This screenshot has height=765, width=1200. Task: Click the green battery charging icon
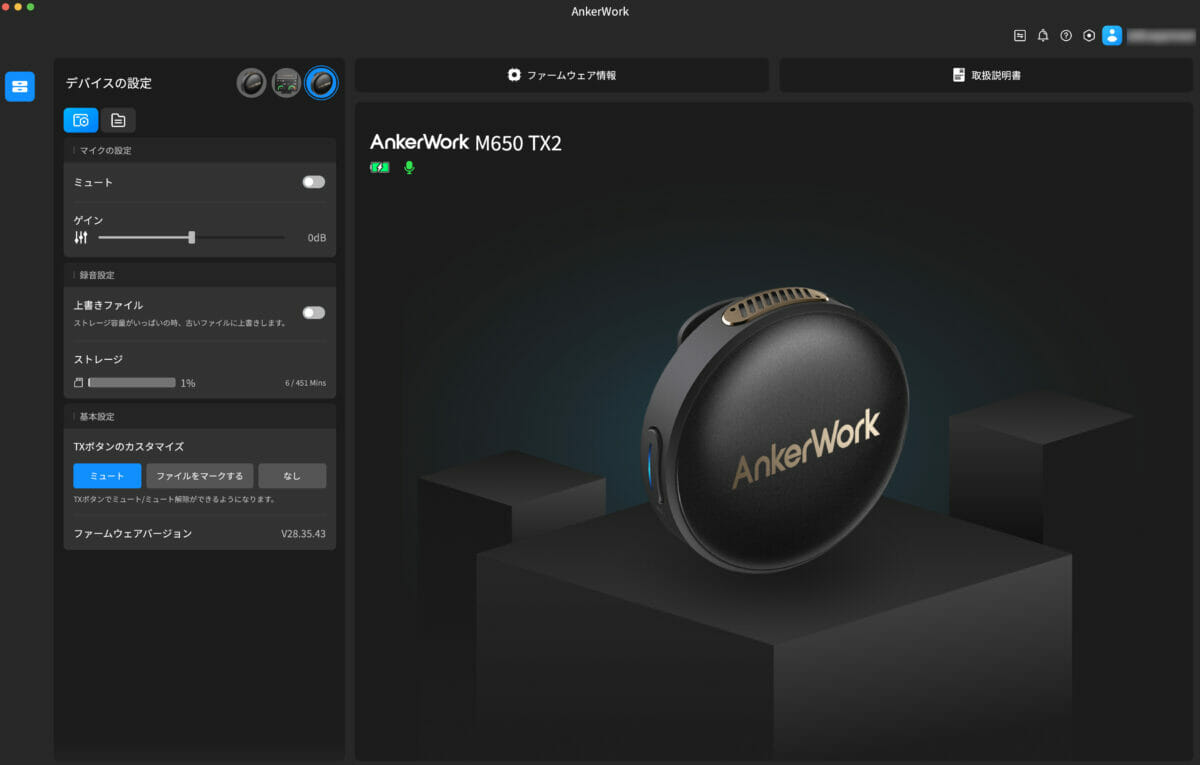coord(379,167)
